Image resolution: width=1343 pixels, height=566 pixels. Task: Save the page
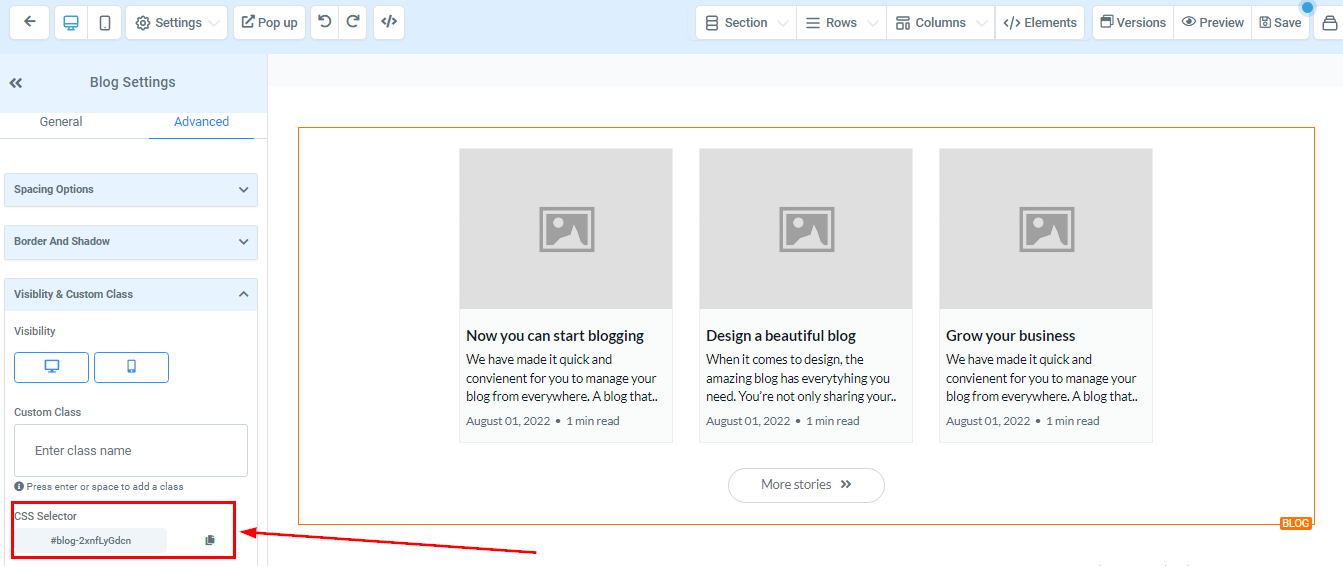pos(1280,22)
